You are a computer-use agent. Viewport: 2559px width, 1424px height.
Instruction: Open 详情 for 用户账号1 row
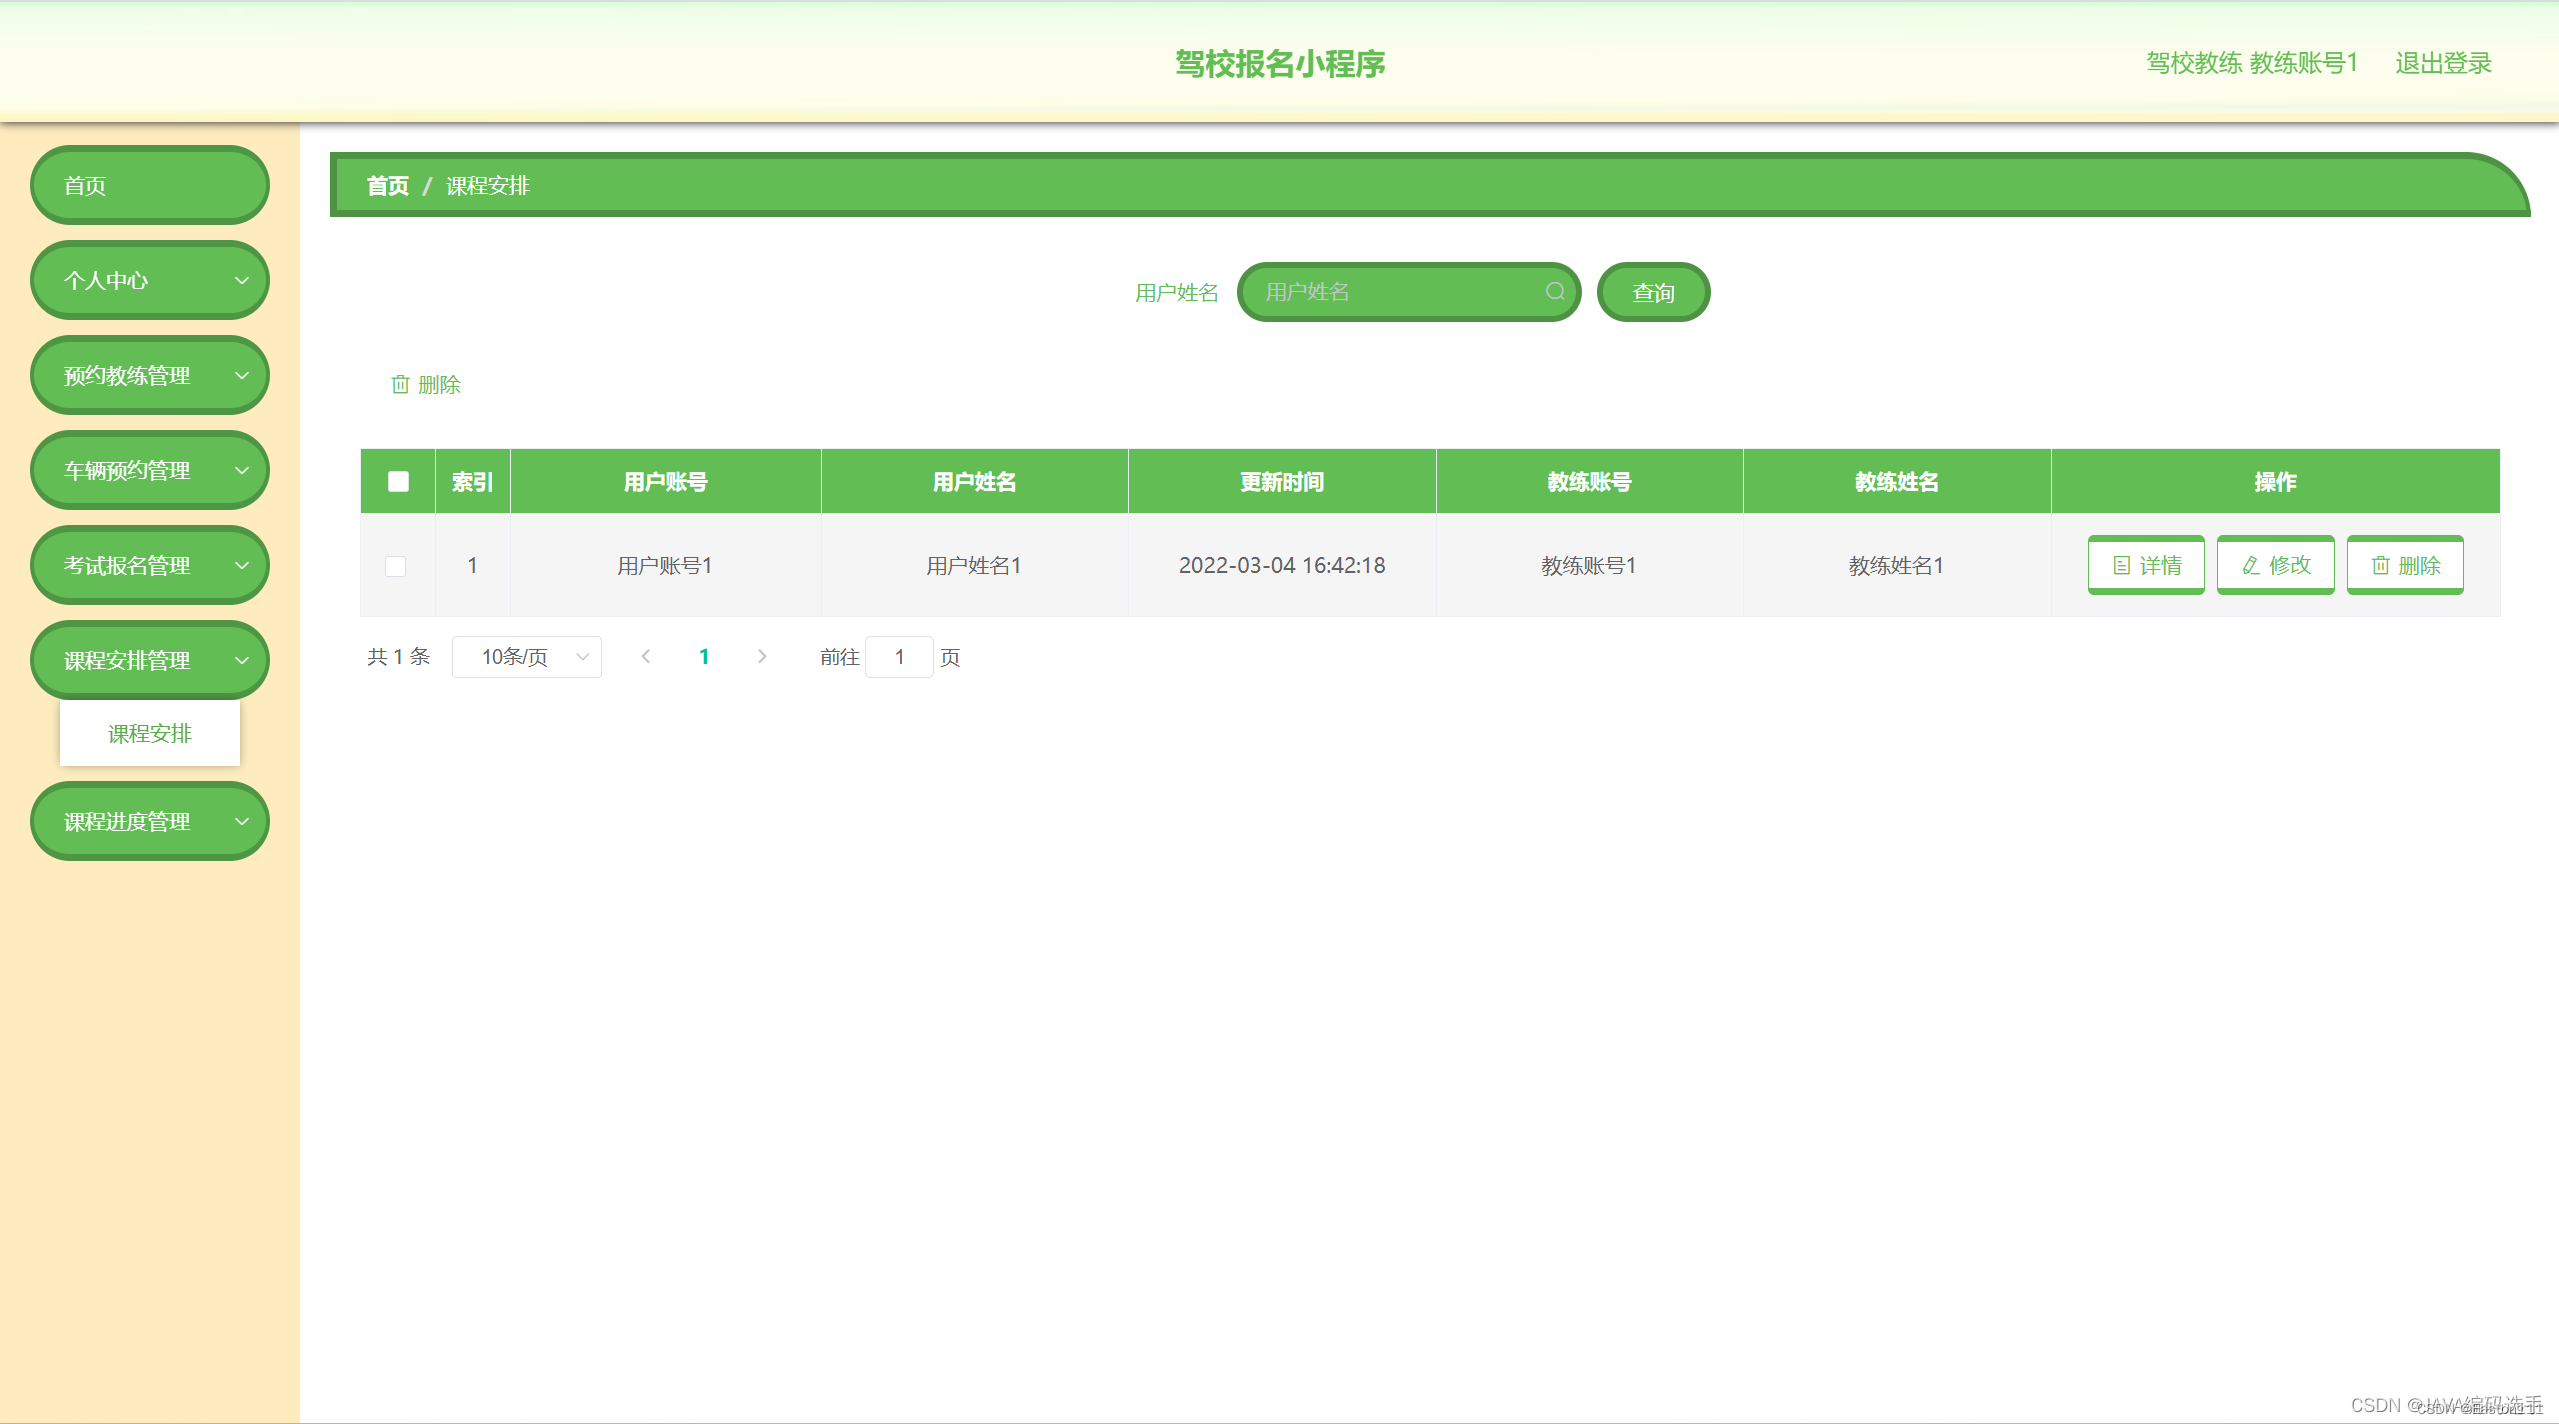click(2146, 565)
